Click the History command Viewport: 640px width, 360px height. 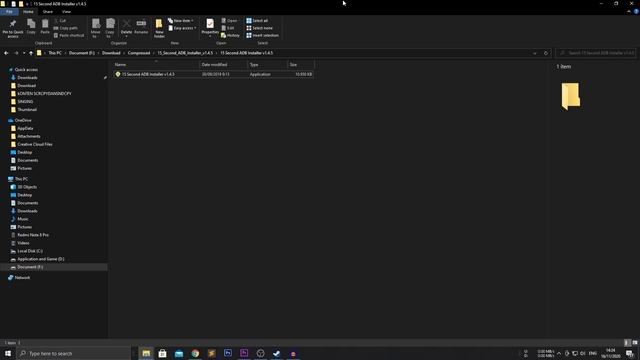click(230, 36)
